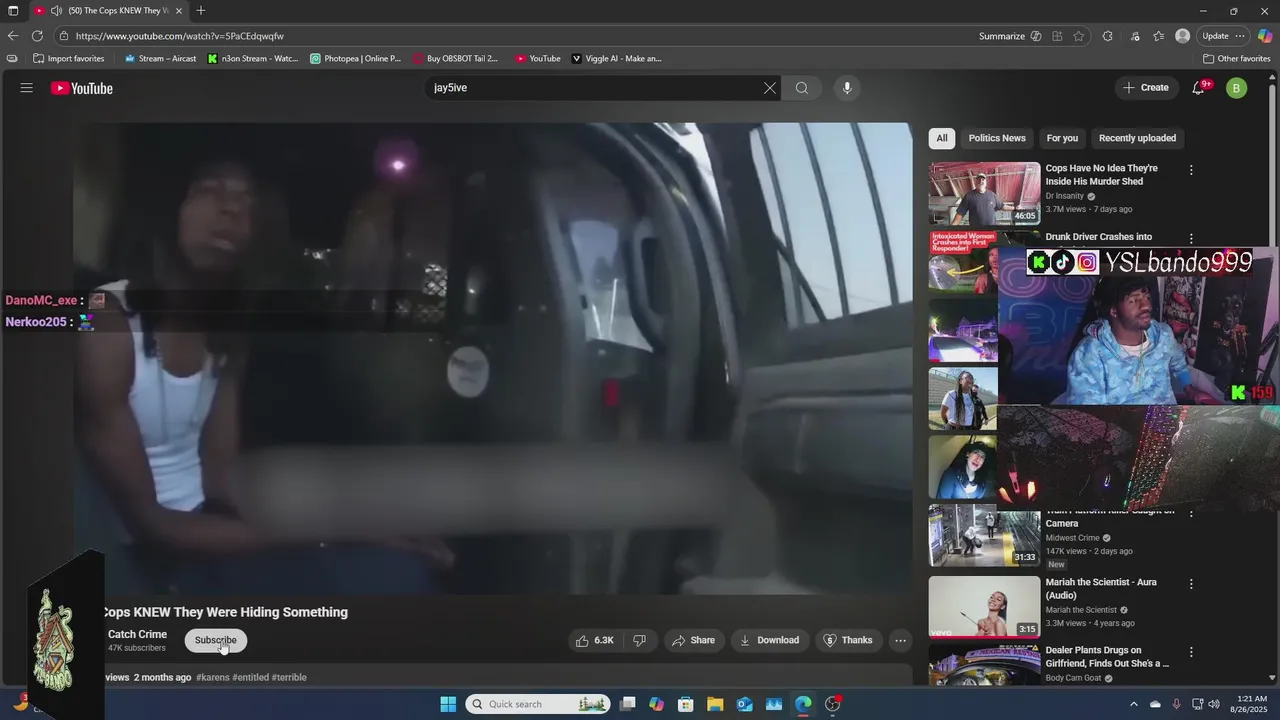The height and width of the screenshot is (720, 1280).
Task: Open the browser extensions puzzle icon
Action: [x=1108, y=36]
